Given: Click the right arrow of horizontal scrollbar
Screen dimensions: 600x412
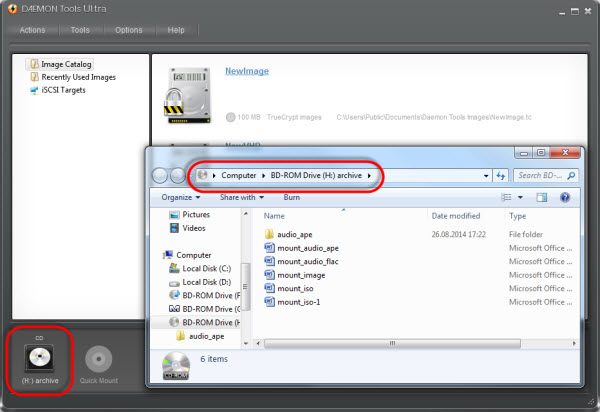Looking at the screenshot, I should pos(574,344).
